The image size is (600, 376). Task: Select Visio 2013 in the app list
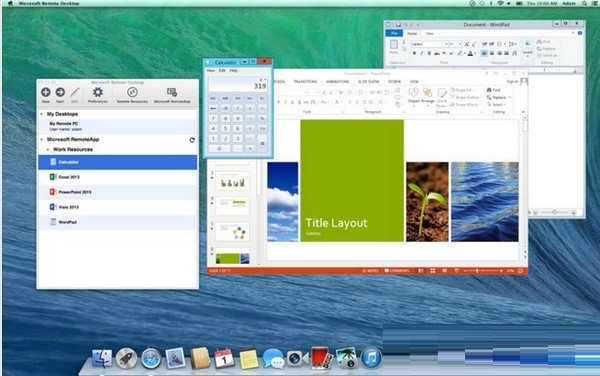[117, 207]
